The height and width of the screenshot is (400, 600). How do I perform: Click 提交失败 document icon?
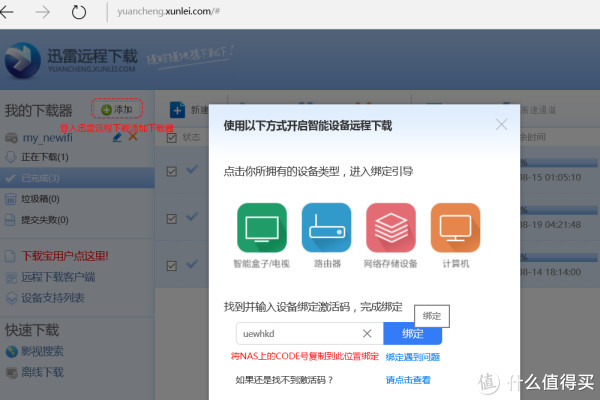pyautogui.click(x=10, y=220)
